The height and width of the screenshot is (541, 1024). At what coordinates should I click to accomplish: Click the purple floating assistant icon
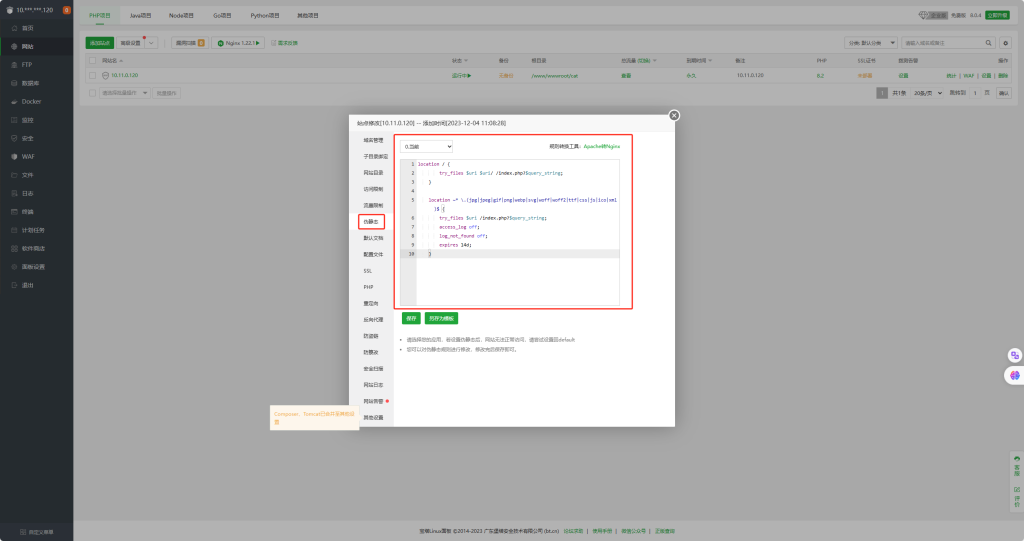point(1014,376)
